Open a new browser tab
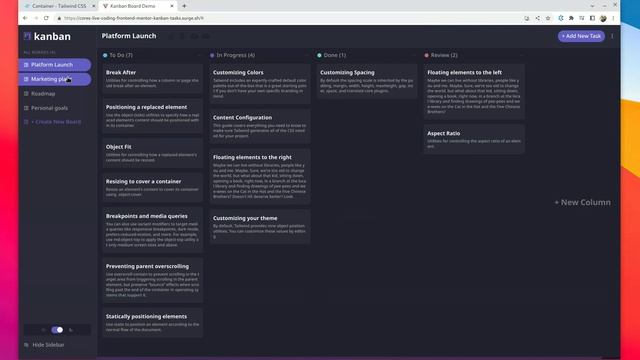The image size is (640, 360). pos(184,6)
